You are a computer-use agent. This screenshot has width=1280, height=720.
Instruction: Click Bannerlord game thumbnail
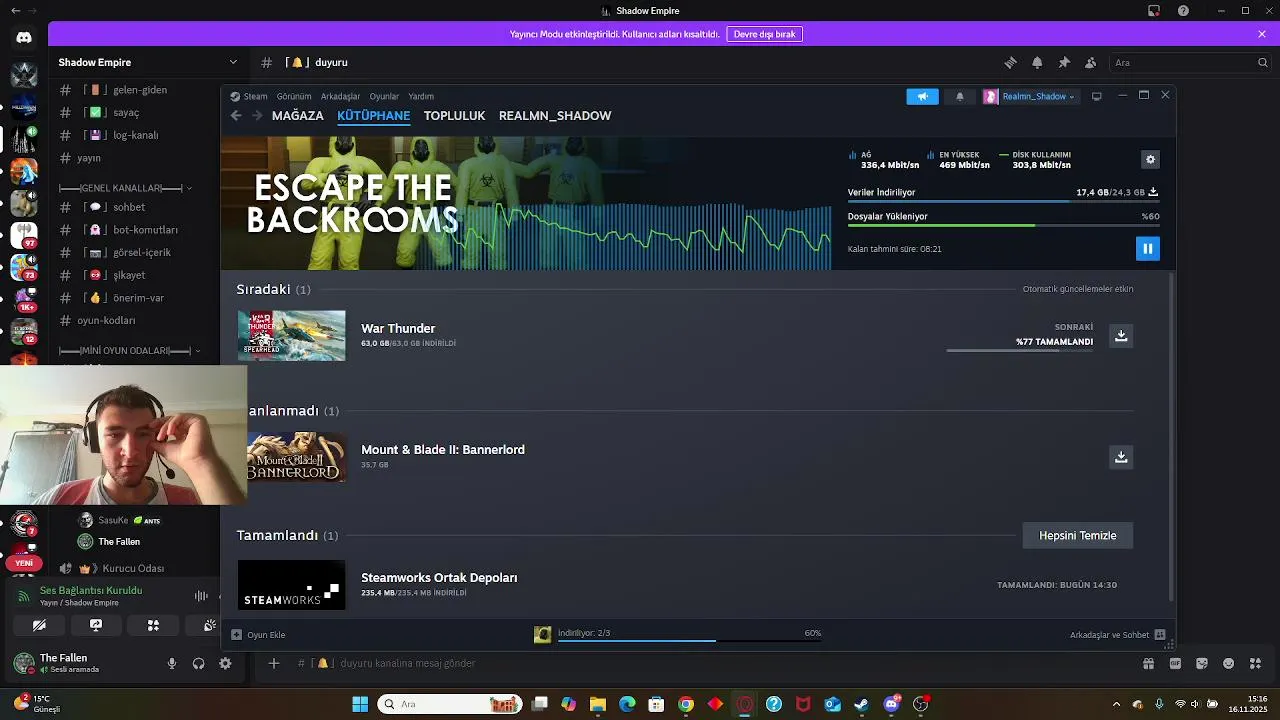tap(296, 457)
